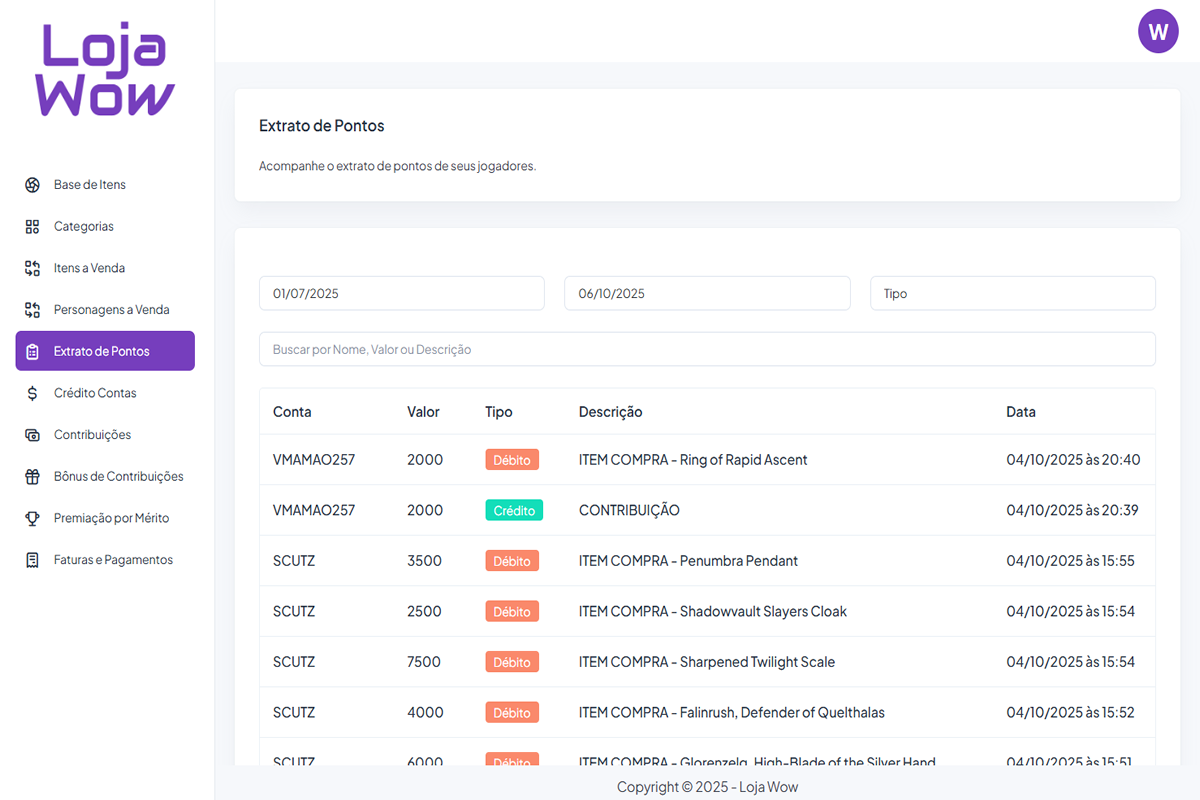Open the start date 01/07/2025 picker
Viewport: 1200px width, 800px height.
pos(401,294)
